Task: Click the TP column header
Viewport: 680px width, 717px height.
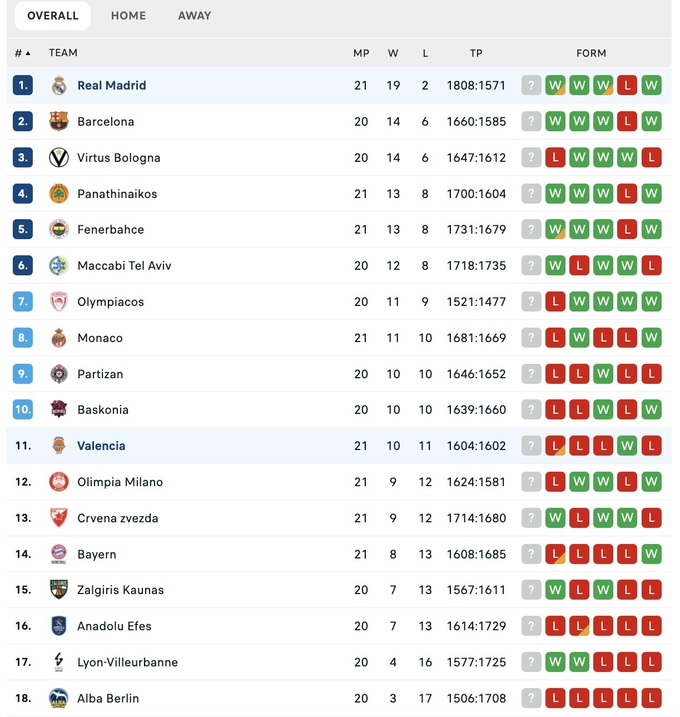Action: [476, 53]
